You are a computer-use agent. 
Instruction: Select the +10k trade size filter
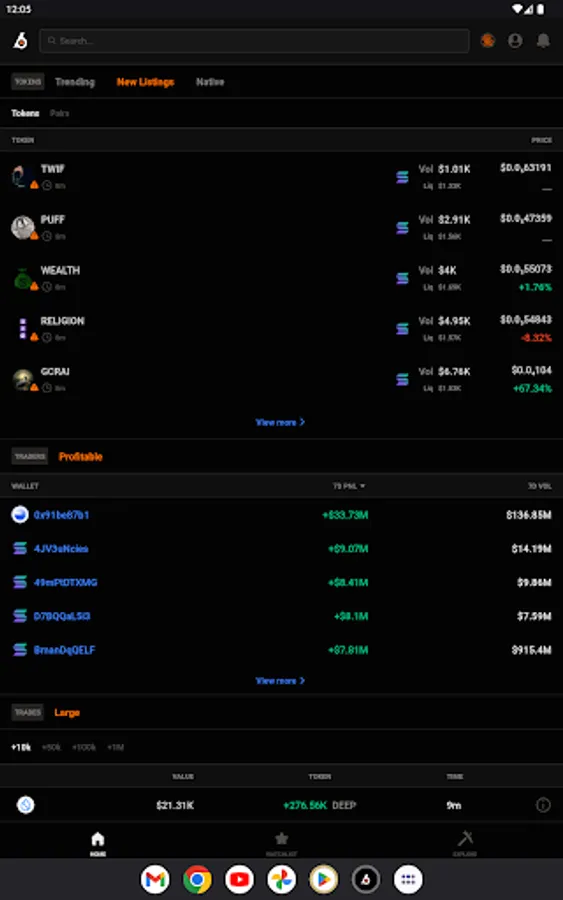pyautogui.click(x=21, y=747)
